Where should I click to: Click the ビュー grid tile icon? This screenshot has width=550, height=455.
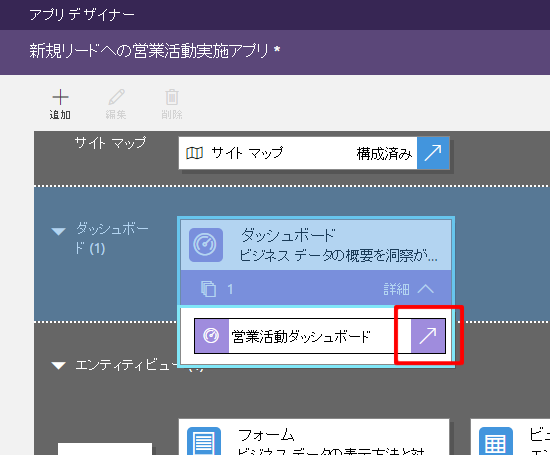pyautogui.click(x=496, y=441)
